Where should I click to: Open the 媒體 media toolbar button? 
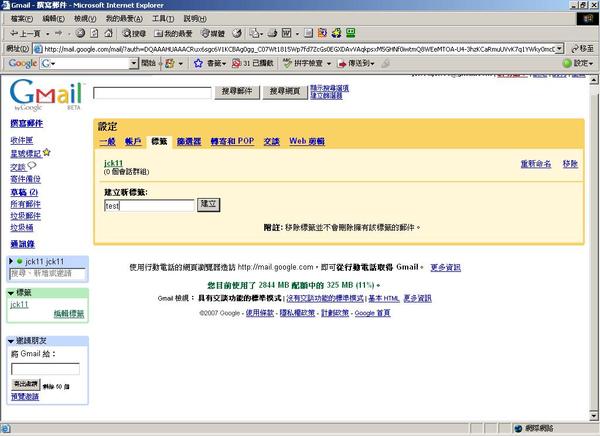213,33
